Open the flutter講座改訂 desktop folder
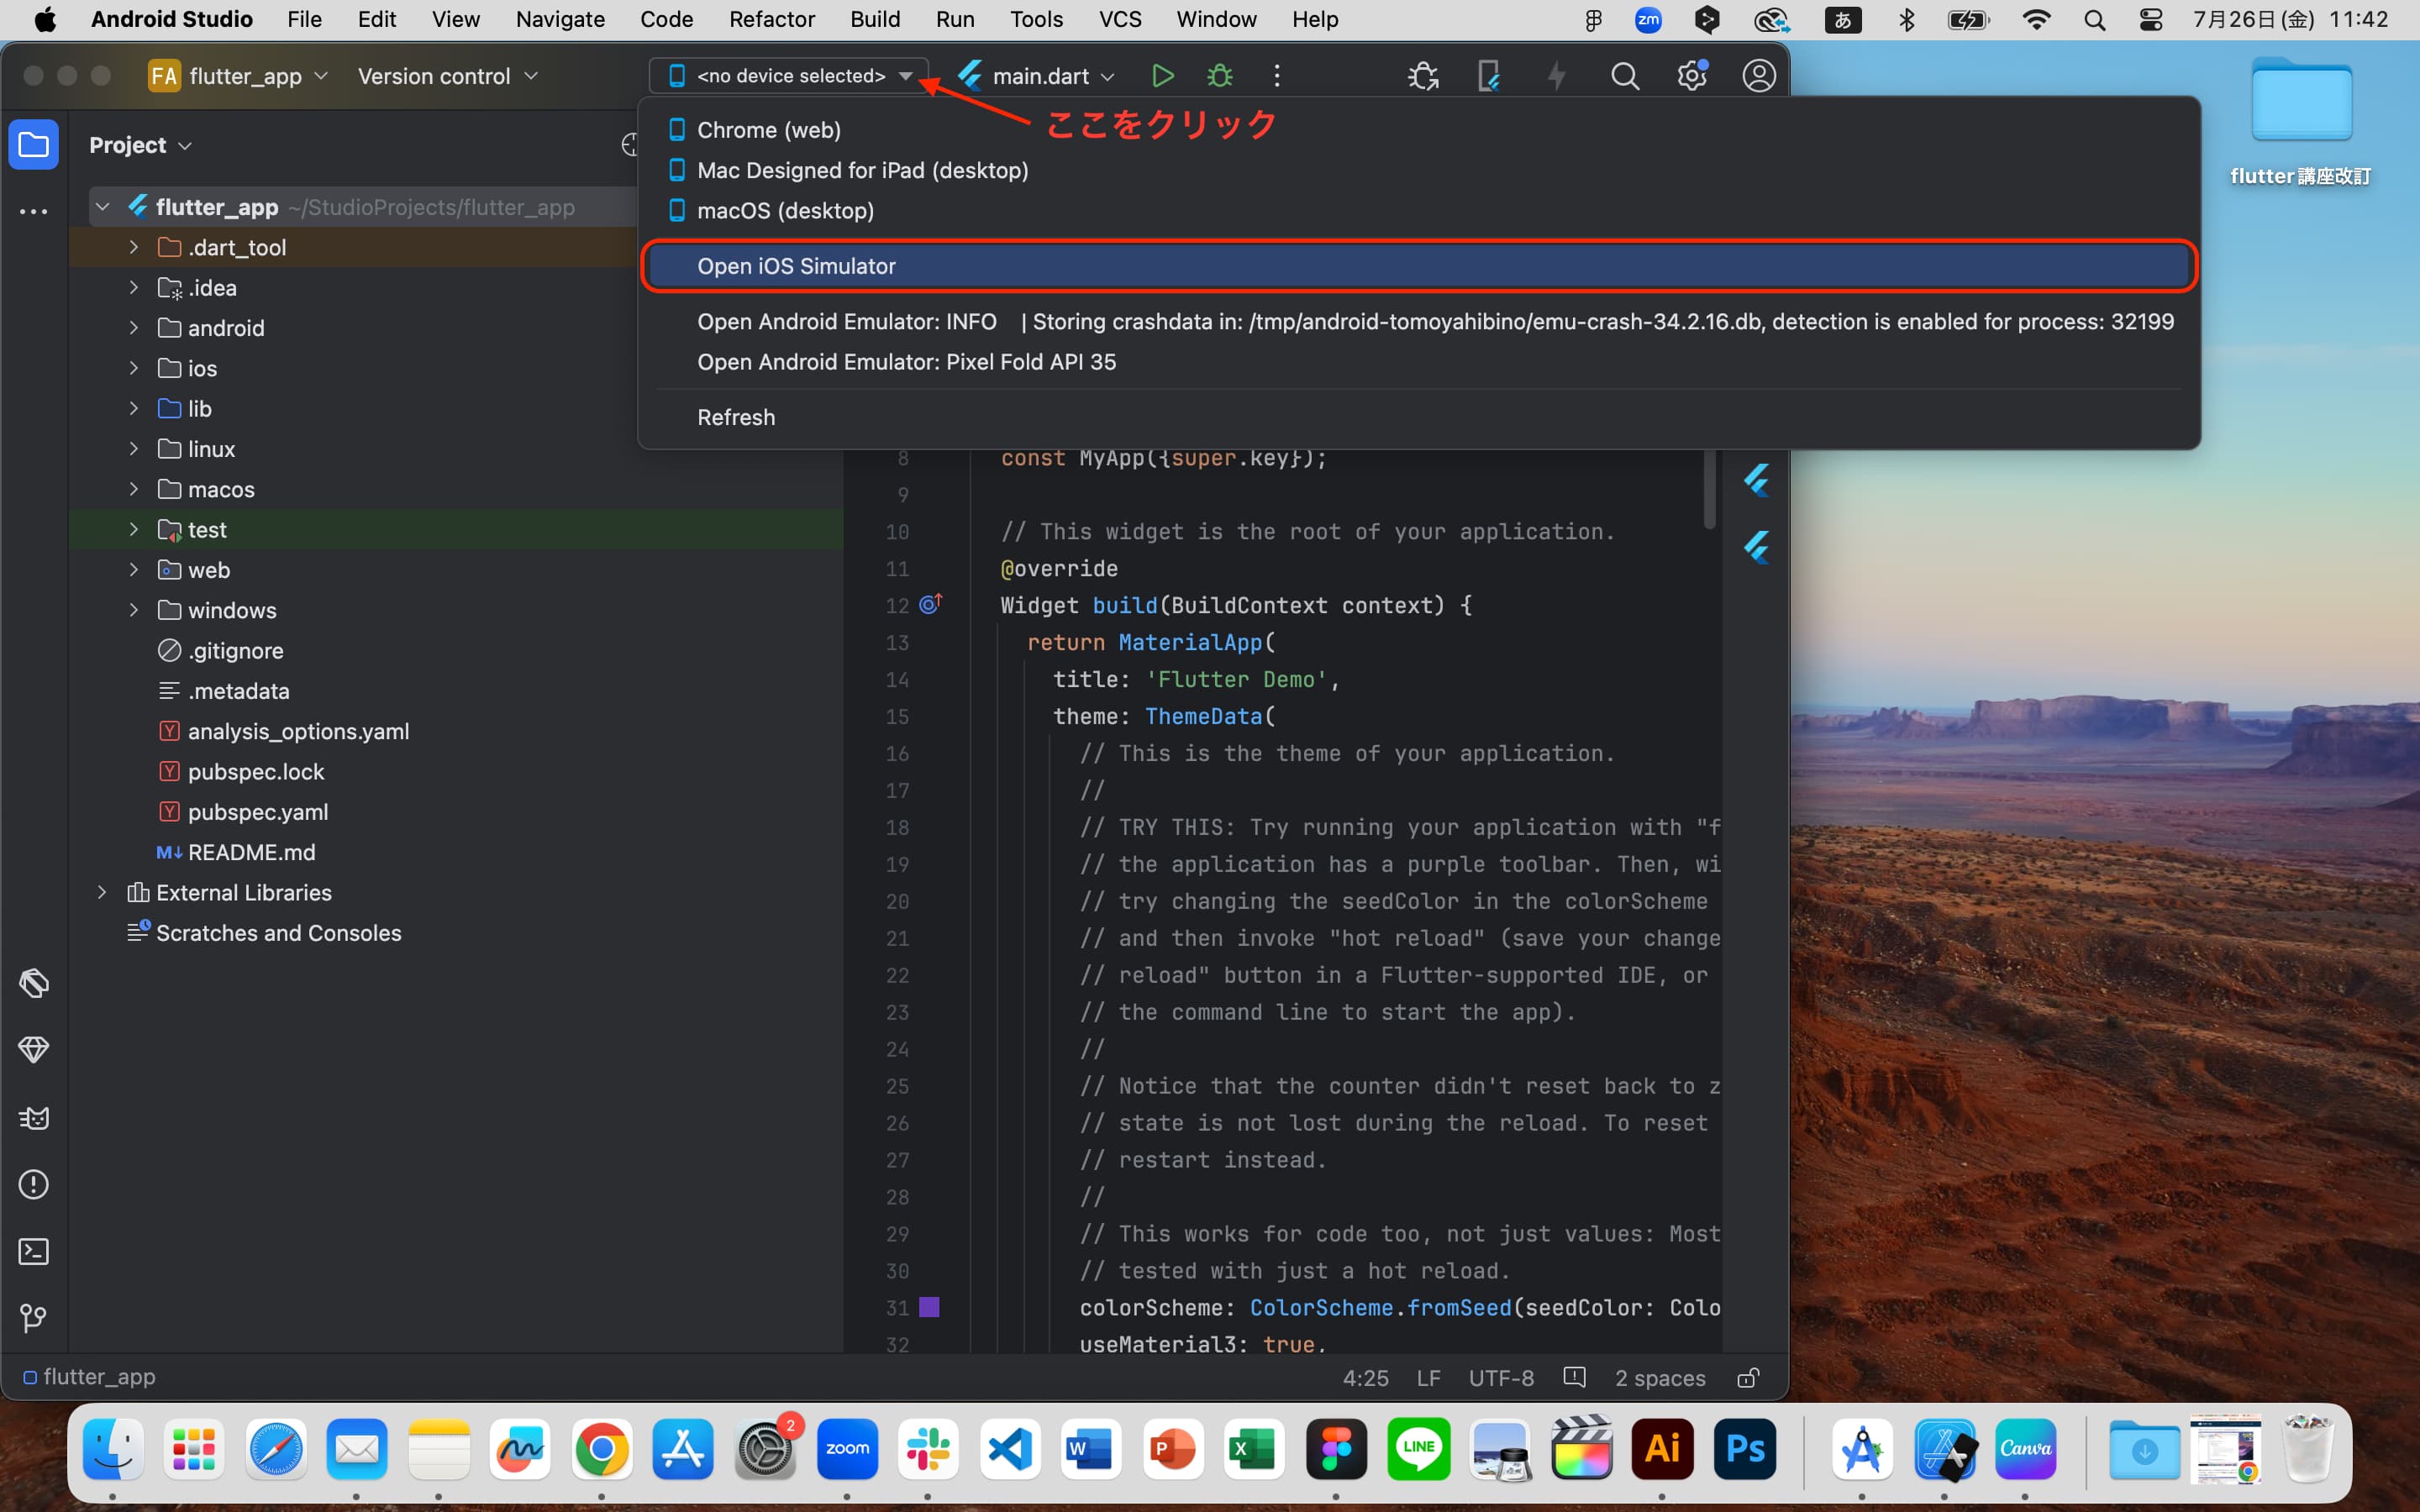This screenshot has height=1512, width=2420. click(x=2301, y=120)
